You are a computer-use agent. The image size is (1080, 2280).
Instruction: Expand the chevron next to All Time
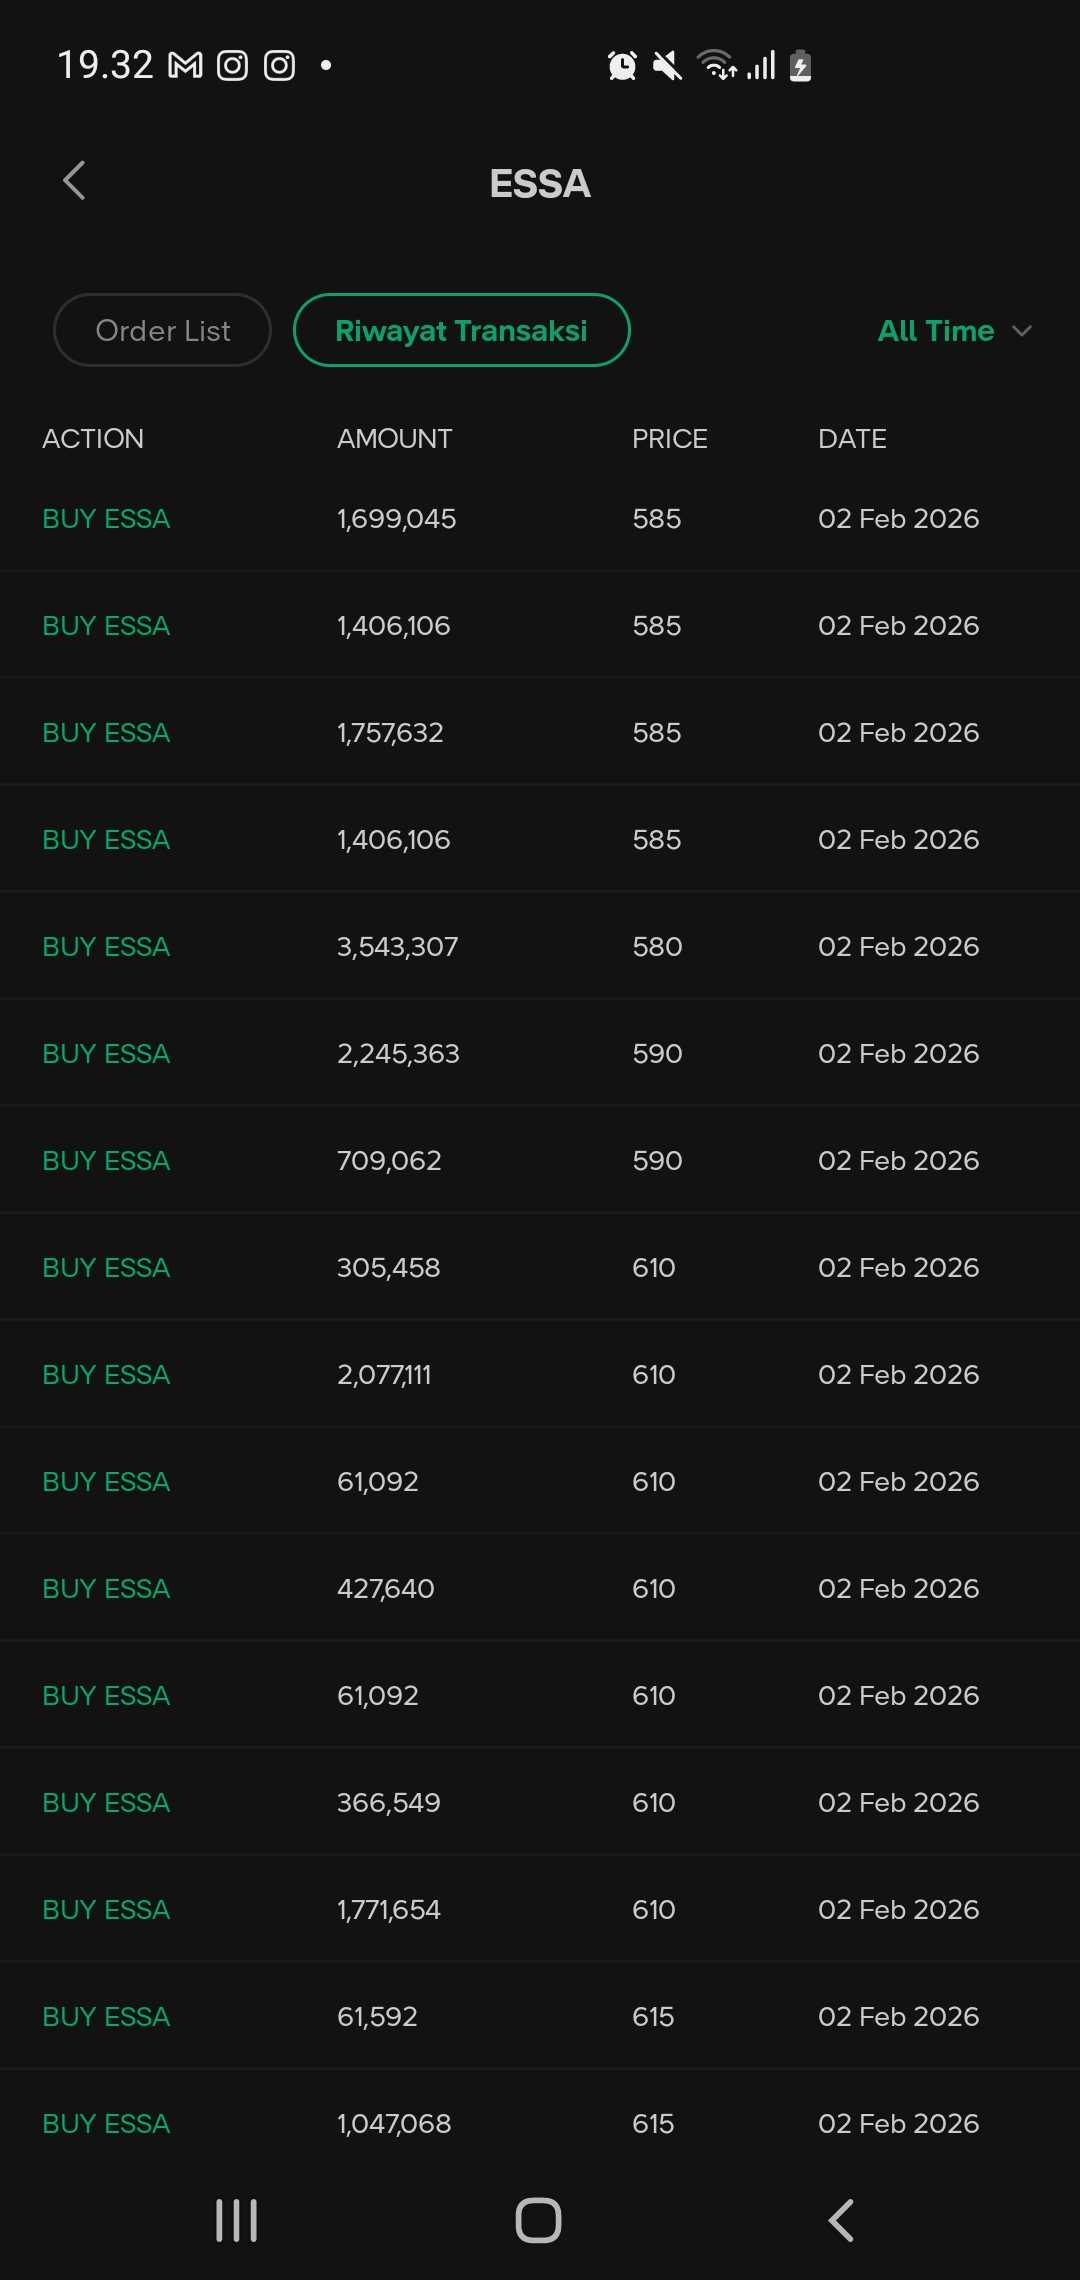pos(1022,331)
